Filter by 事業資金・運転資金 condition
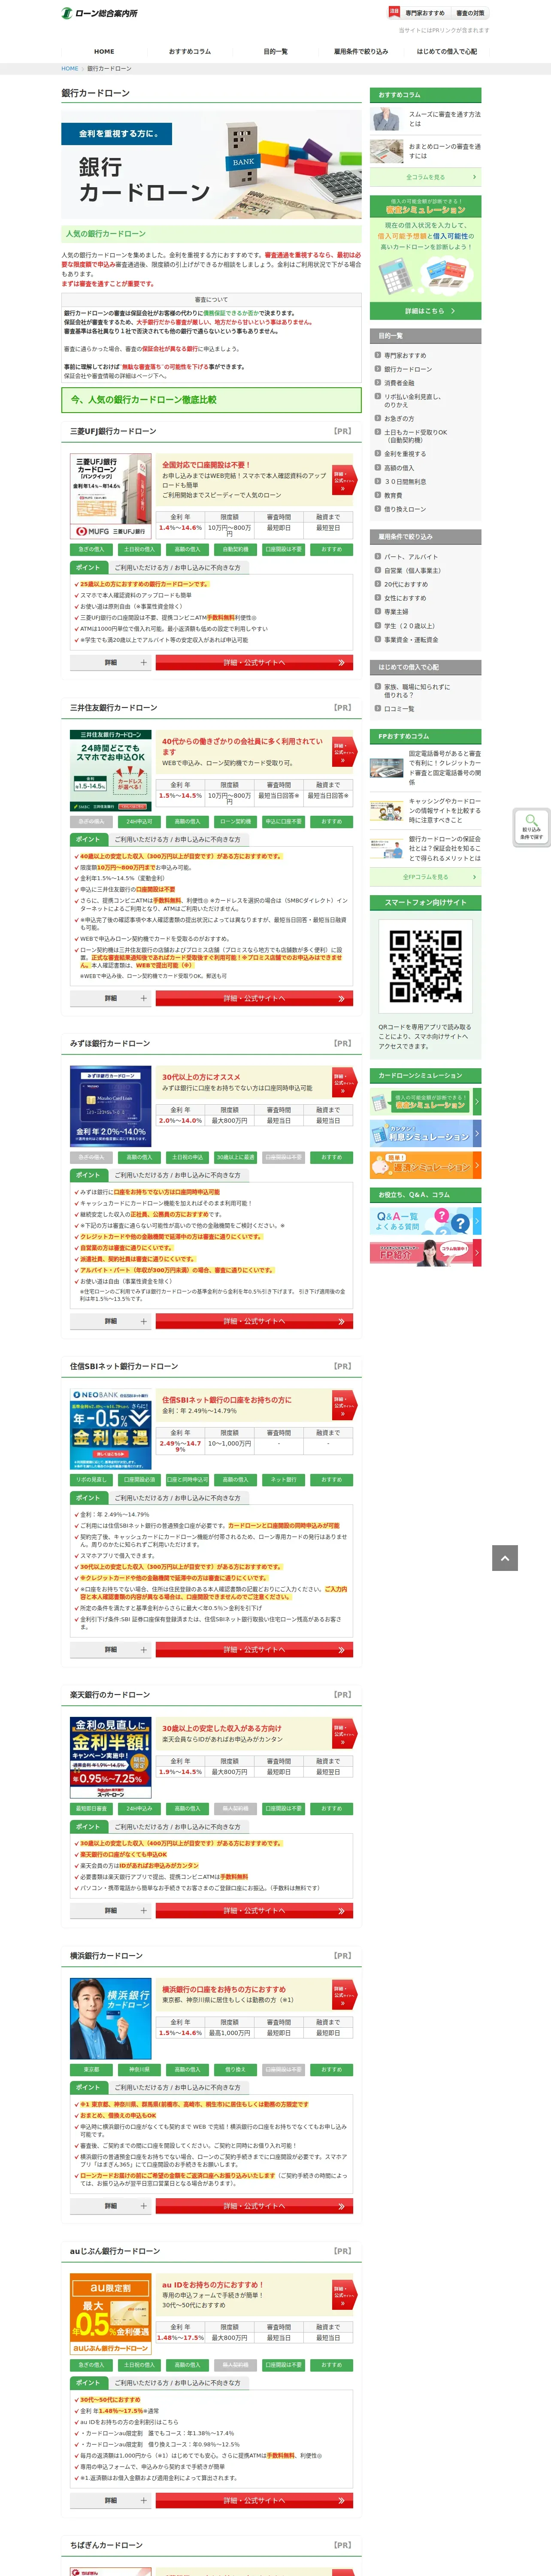This screenshot has height=2576, width=551. (411, 640)
